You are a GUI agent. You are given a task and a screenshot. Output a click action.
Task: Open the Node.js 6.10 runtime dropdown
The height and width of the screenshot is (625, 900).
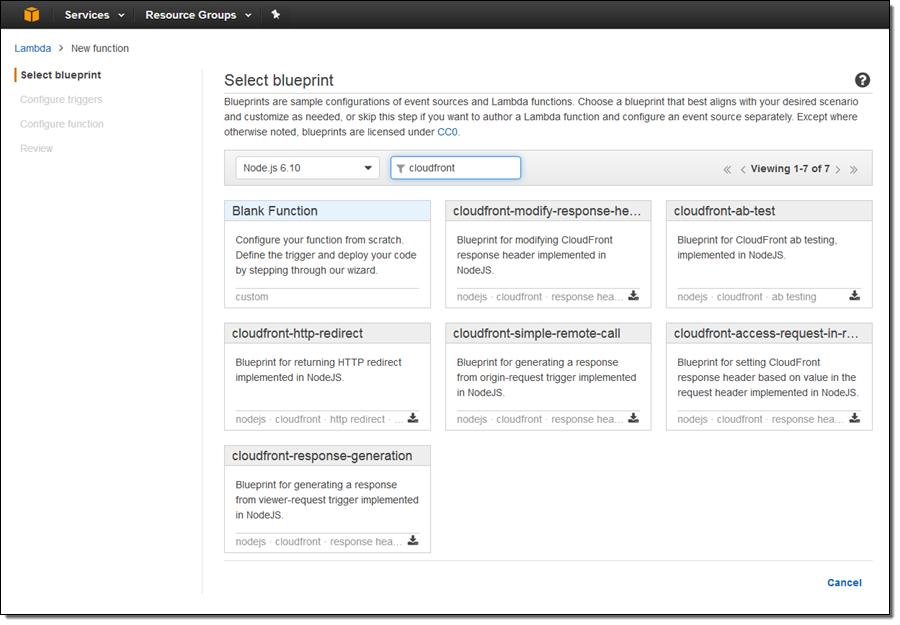click(307, 168)
